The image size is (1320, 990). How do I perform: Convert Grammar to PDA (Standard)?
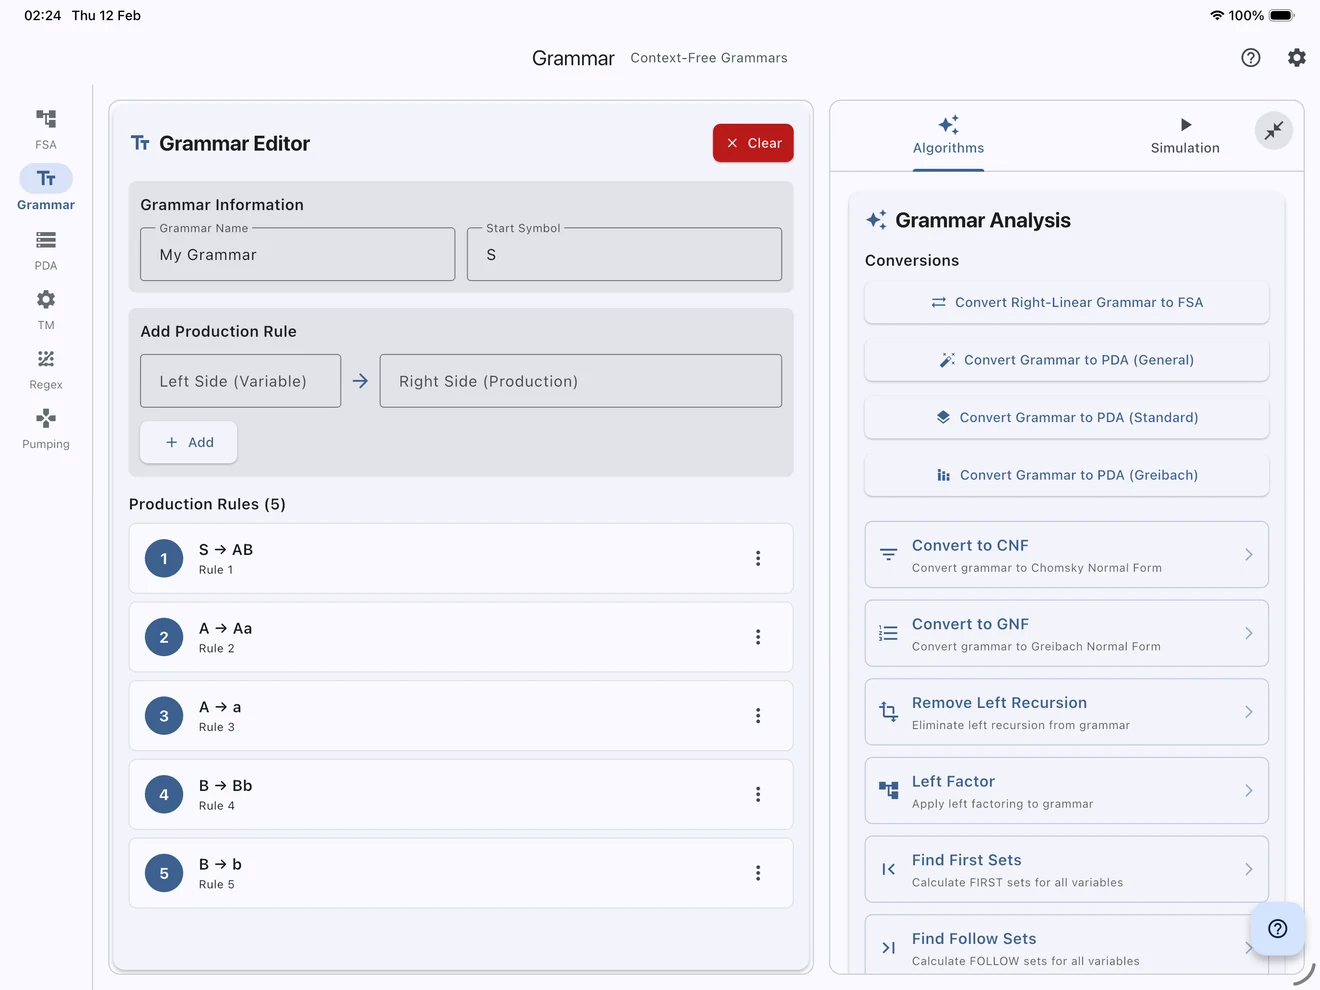1066,417
